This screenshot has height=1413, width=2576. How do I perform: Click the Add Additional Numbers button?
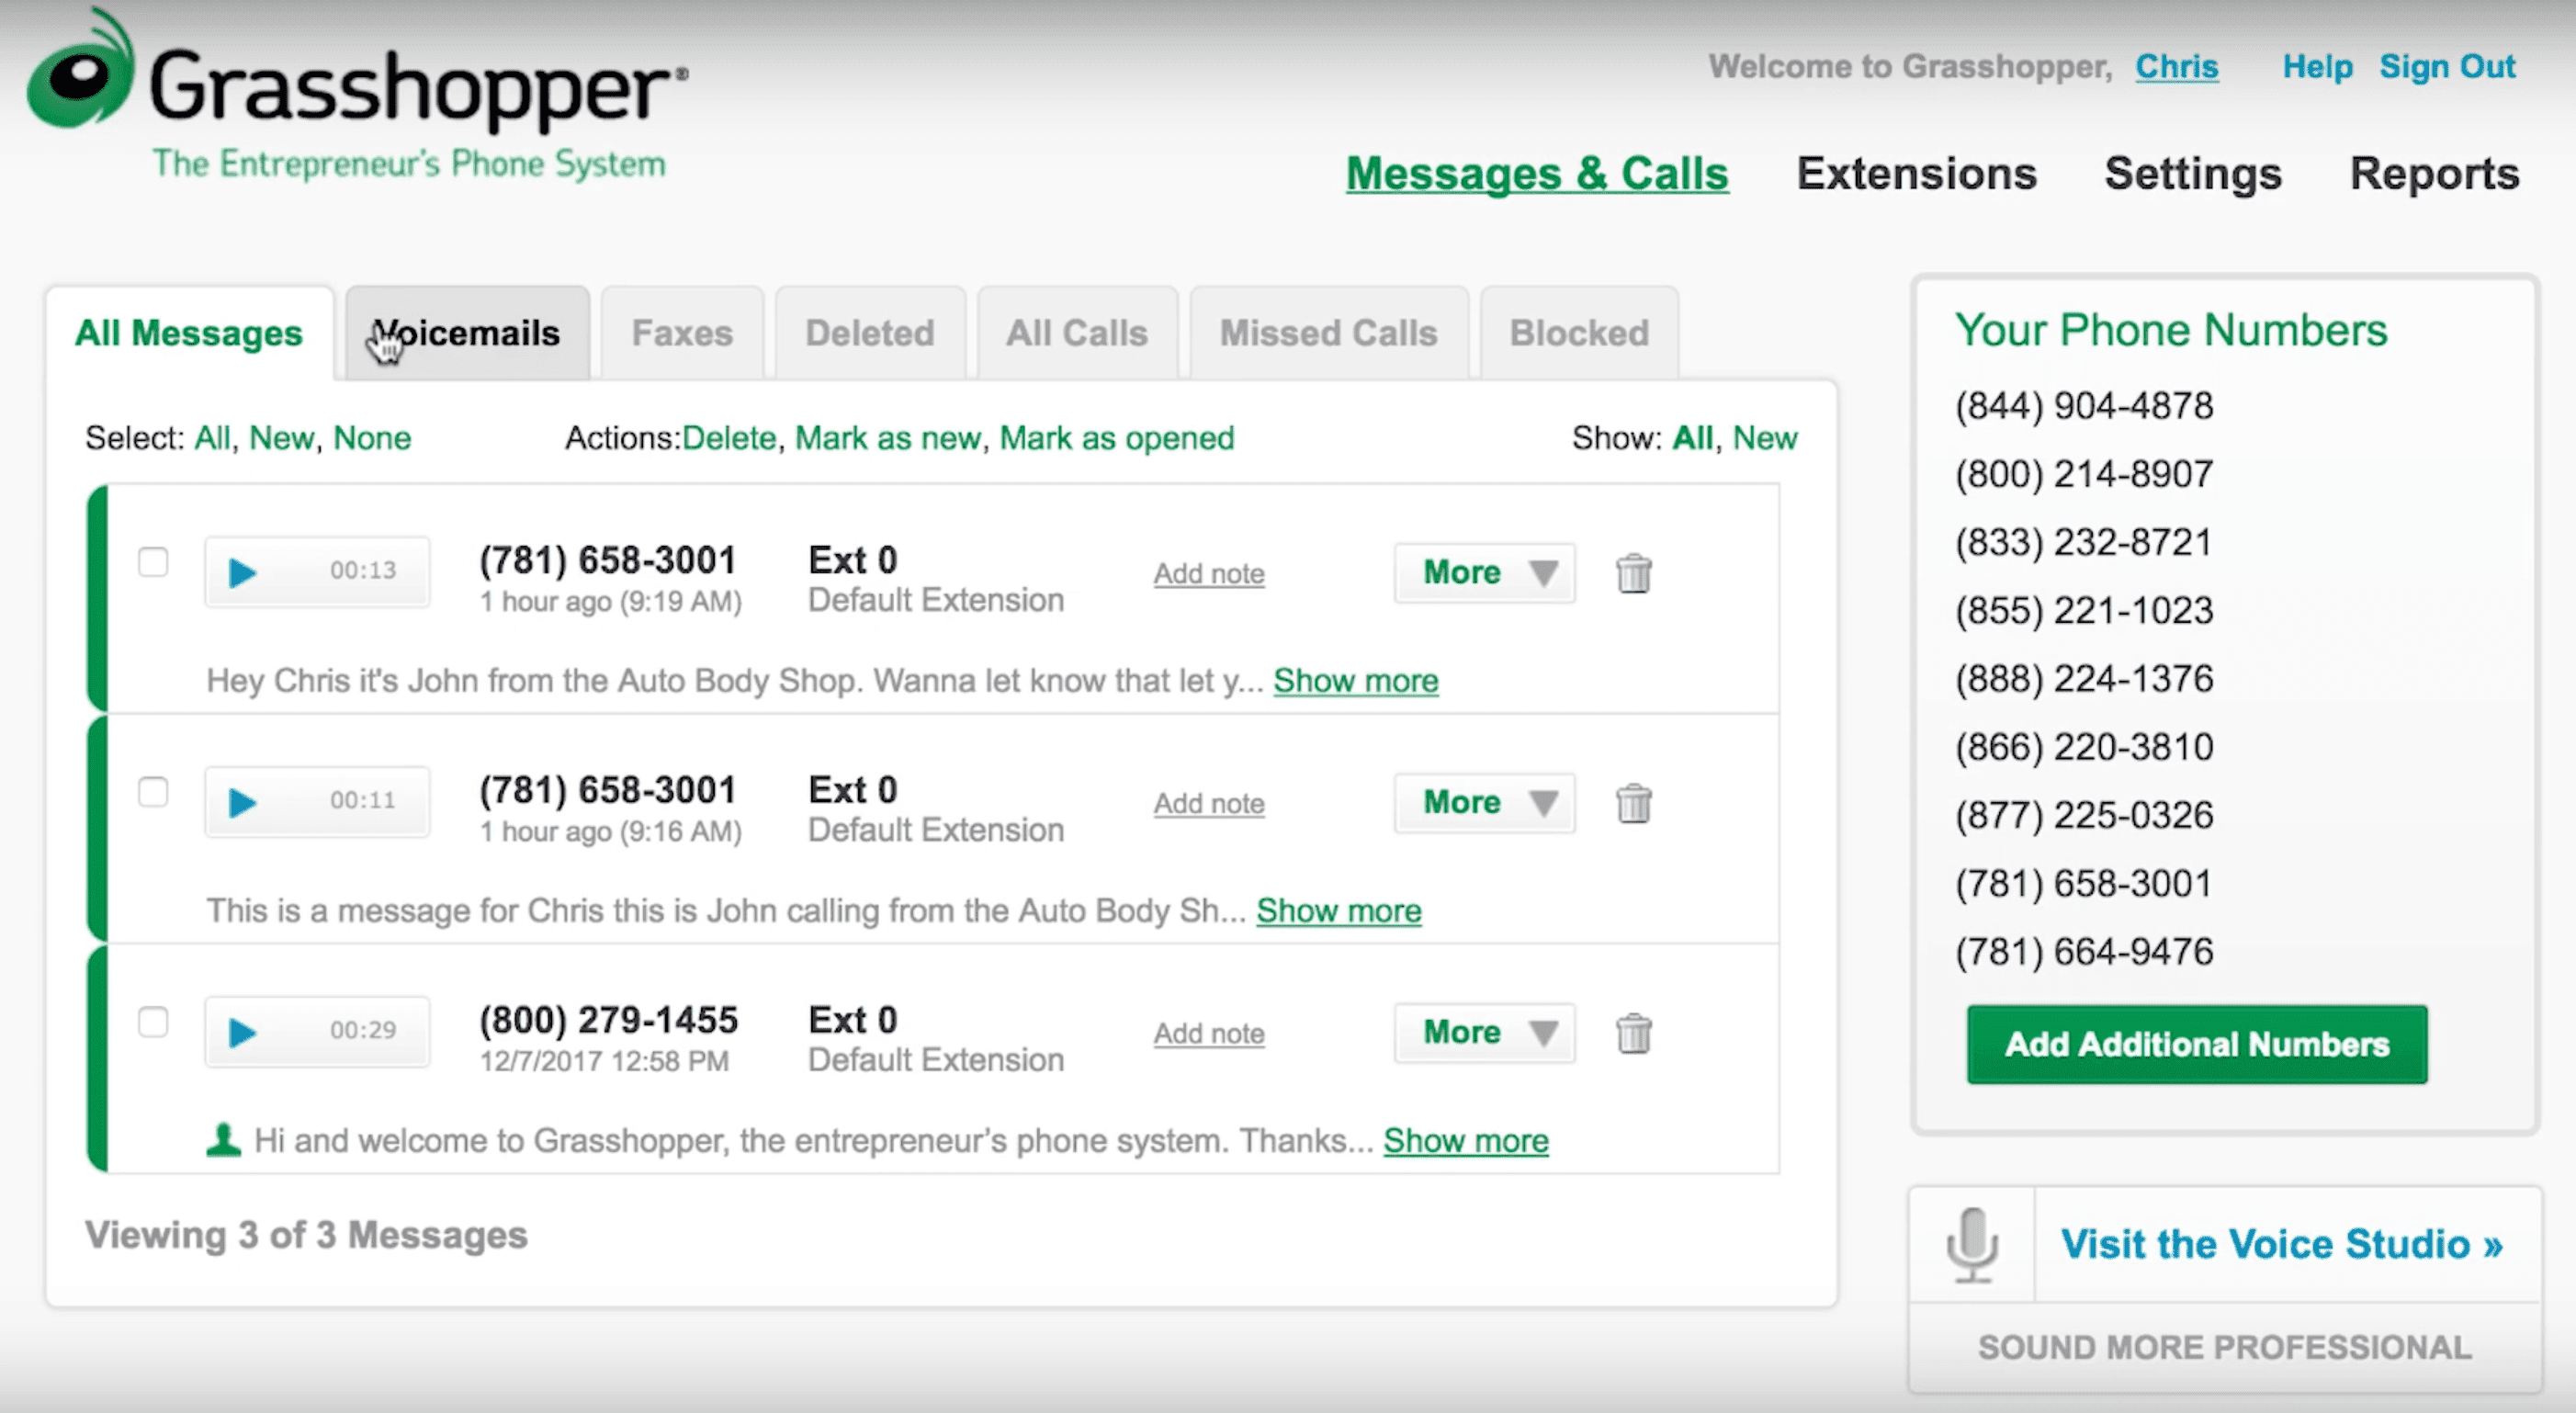click(x=2196, y=1044)
